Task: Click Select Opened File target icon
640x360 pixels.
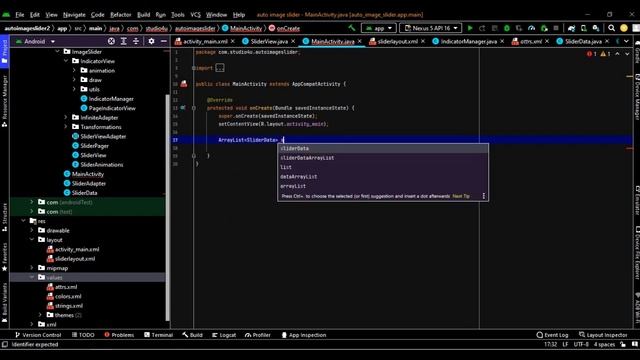Action: click(111, 41)
